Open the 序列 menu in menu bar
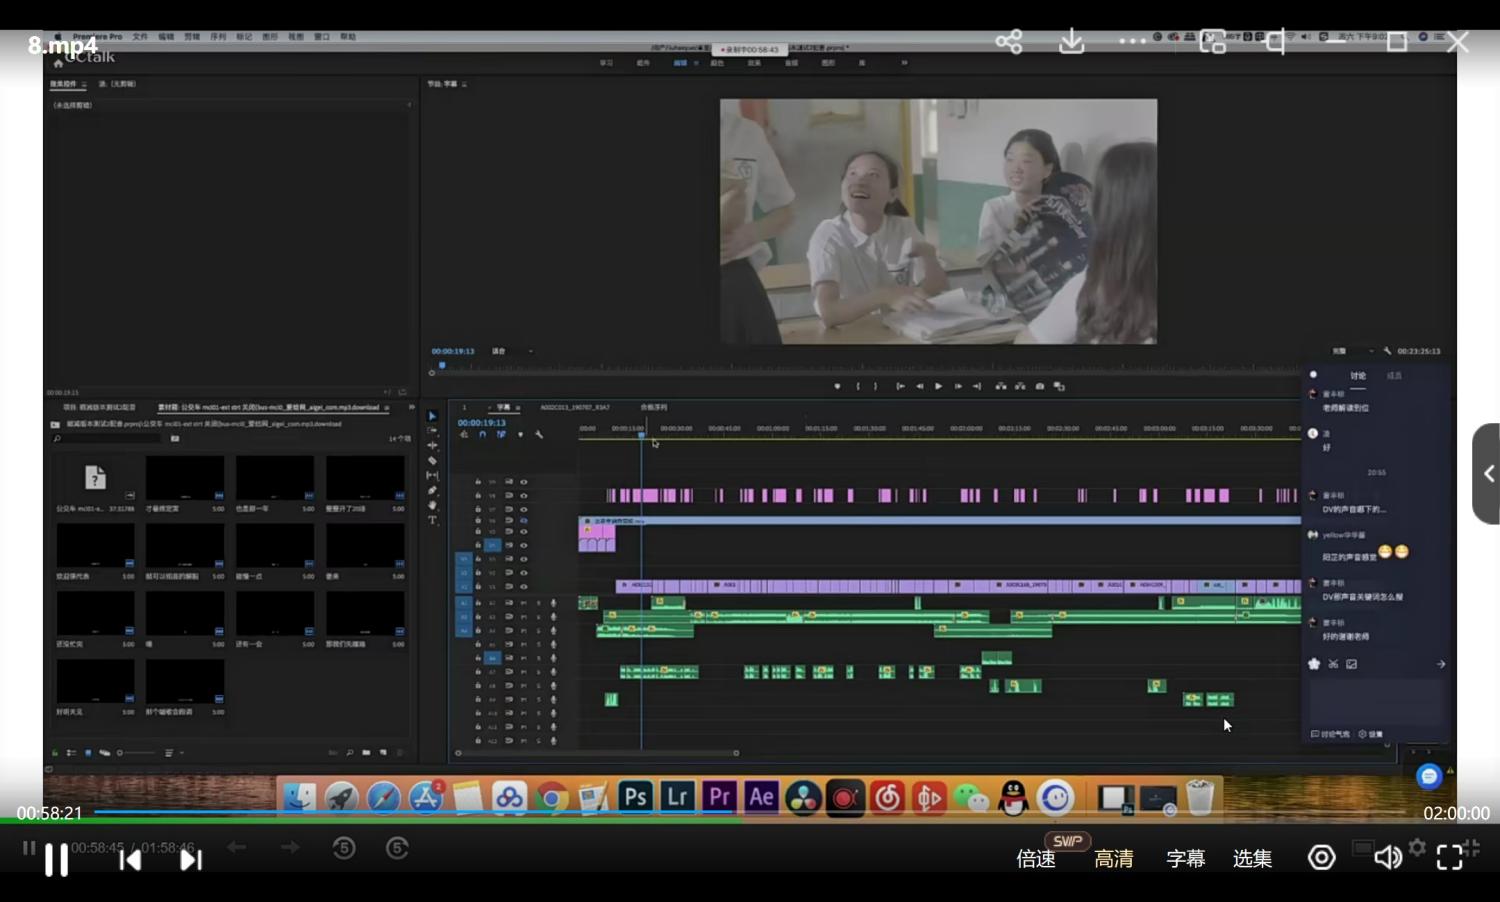The height and width of the screenshot is (902, 1500). point(218,37)
